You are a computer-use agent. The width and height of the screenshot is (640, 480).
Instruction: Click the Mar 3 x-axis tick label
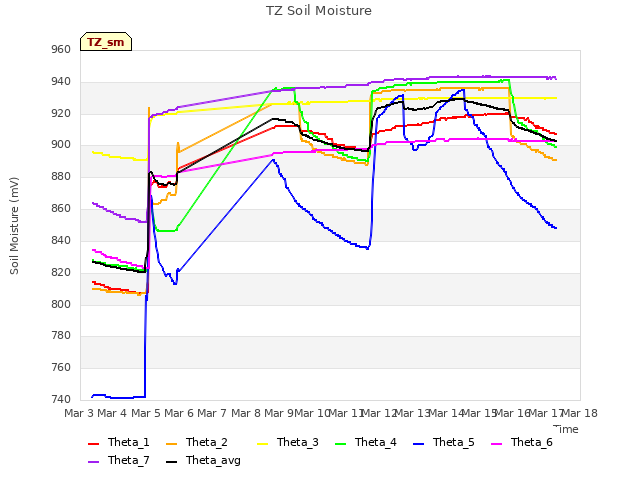tap(79, 413)
